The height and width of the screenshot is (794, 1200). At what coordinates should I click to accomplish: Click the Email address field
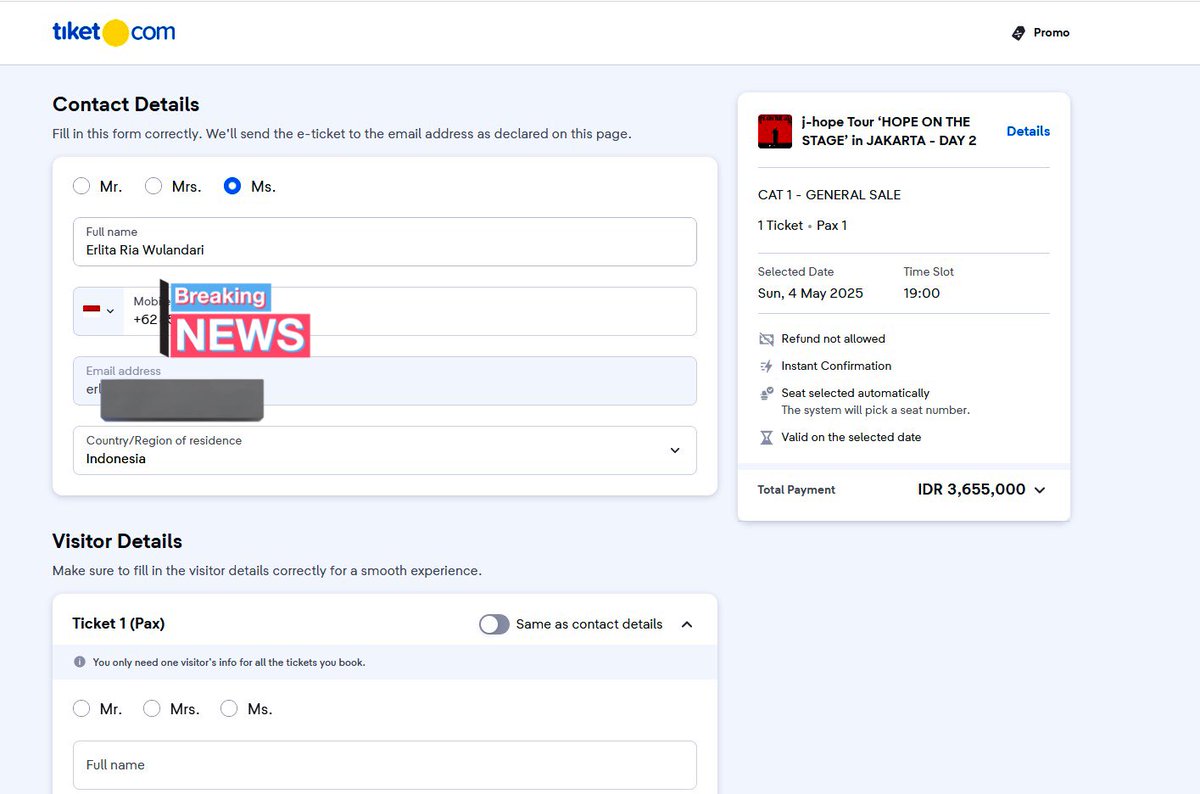385,381
